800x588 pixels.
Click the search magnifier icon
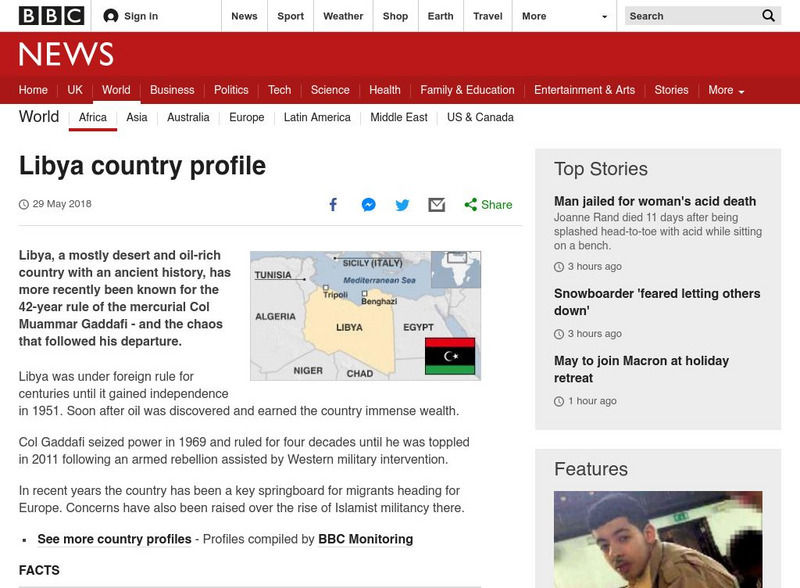(769, 16)
